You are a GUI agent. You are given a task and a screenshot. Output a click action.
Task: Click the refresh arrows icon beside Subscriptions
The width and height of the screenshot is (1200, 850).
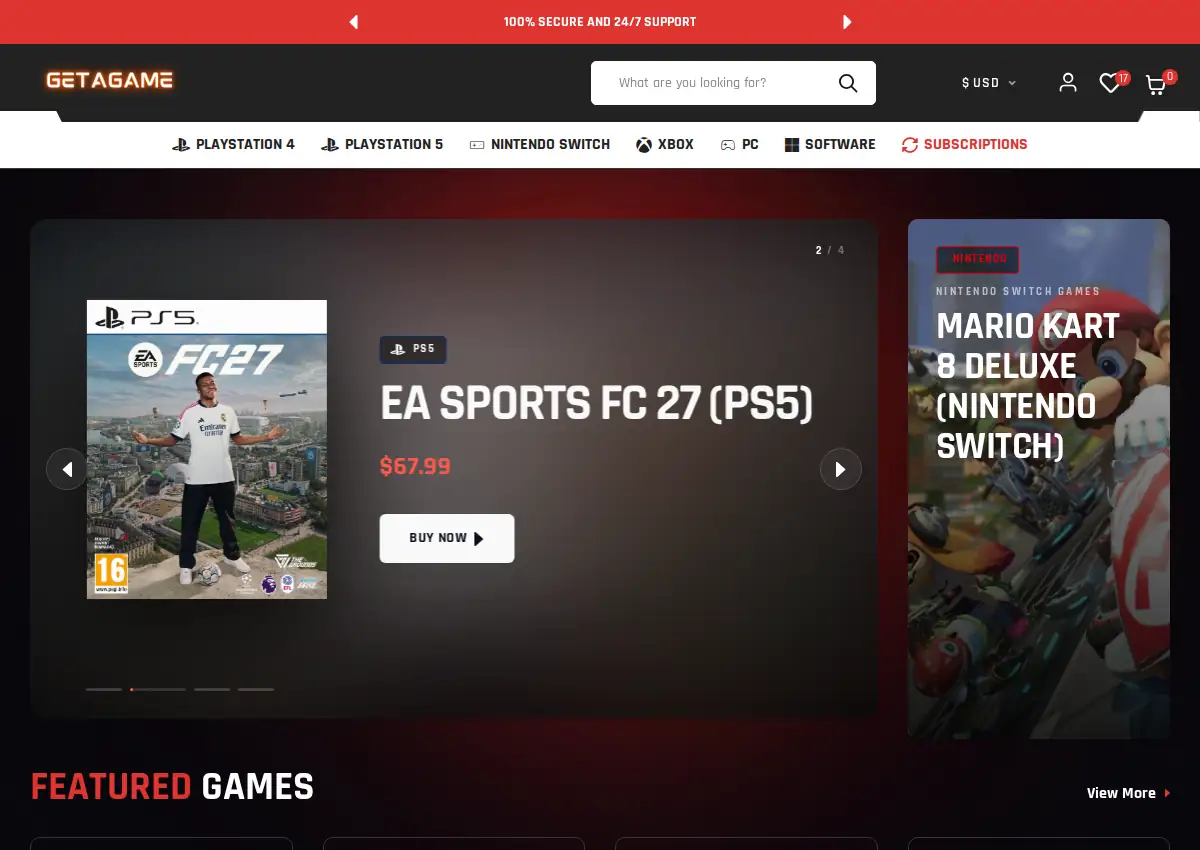coord(910,145)
